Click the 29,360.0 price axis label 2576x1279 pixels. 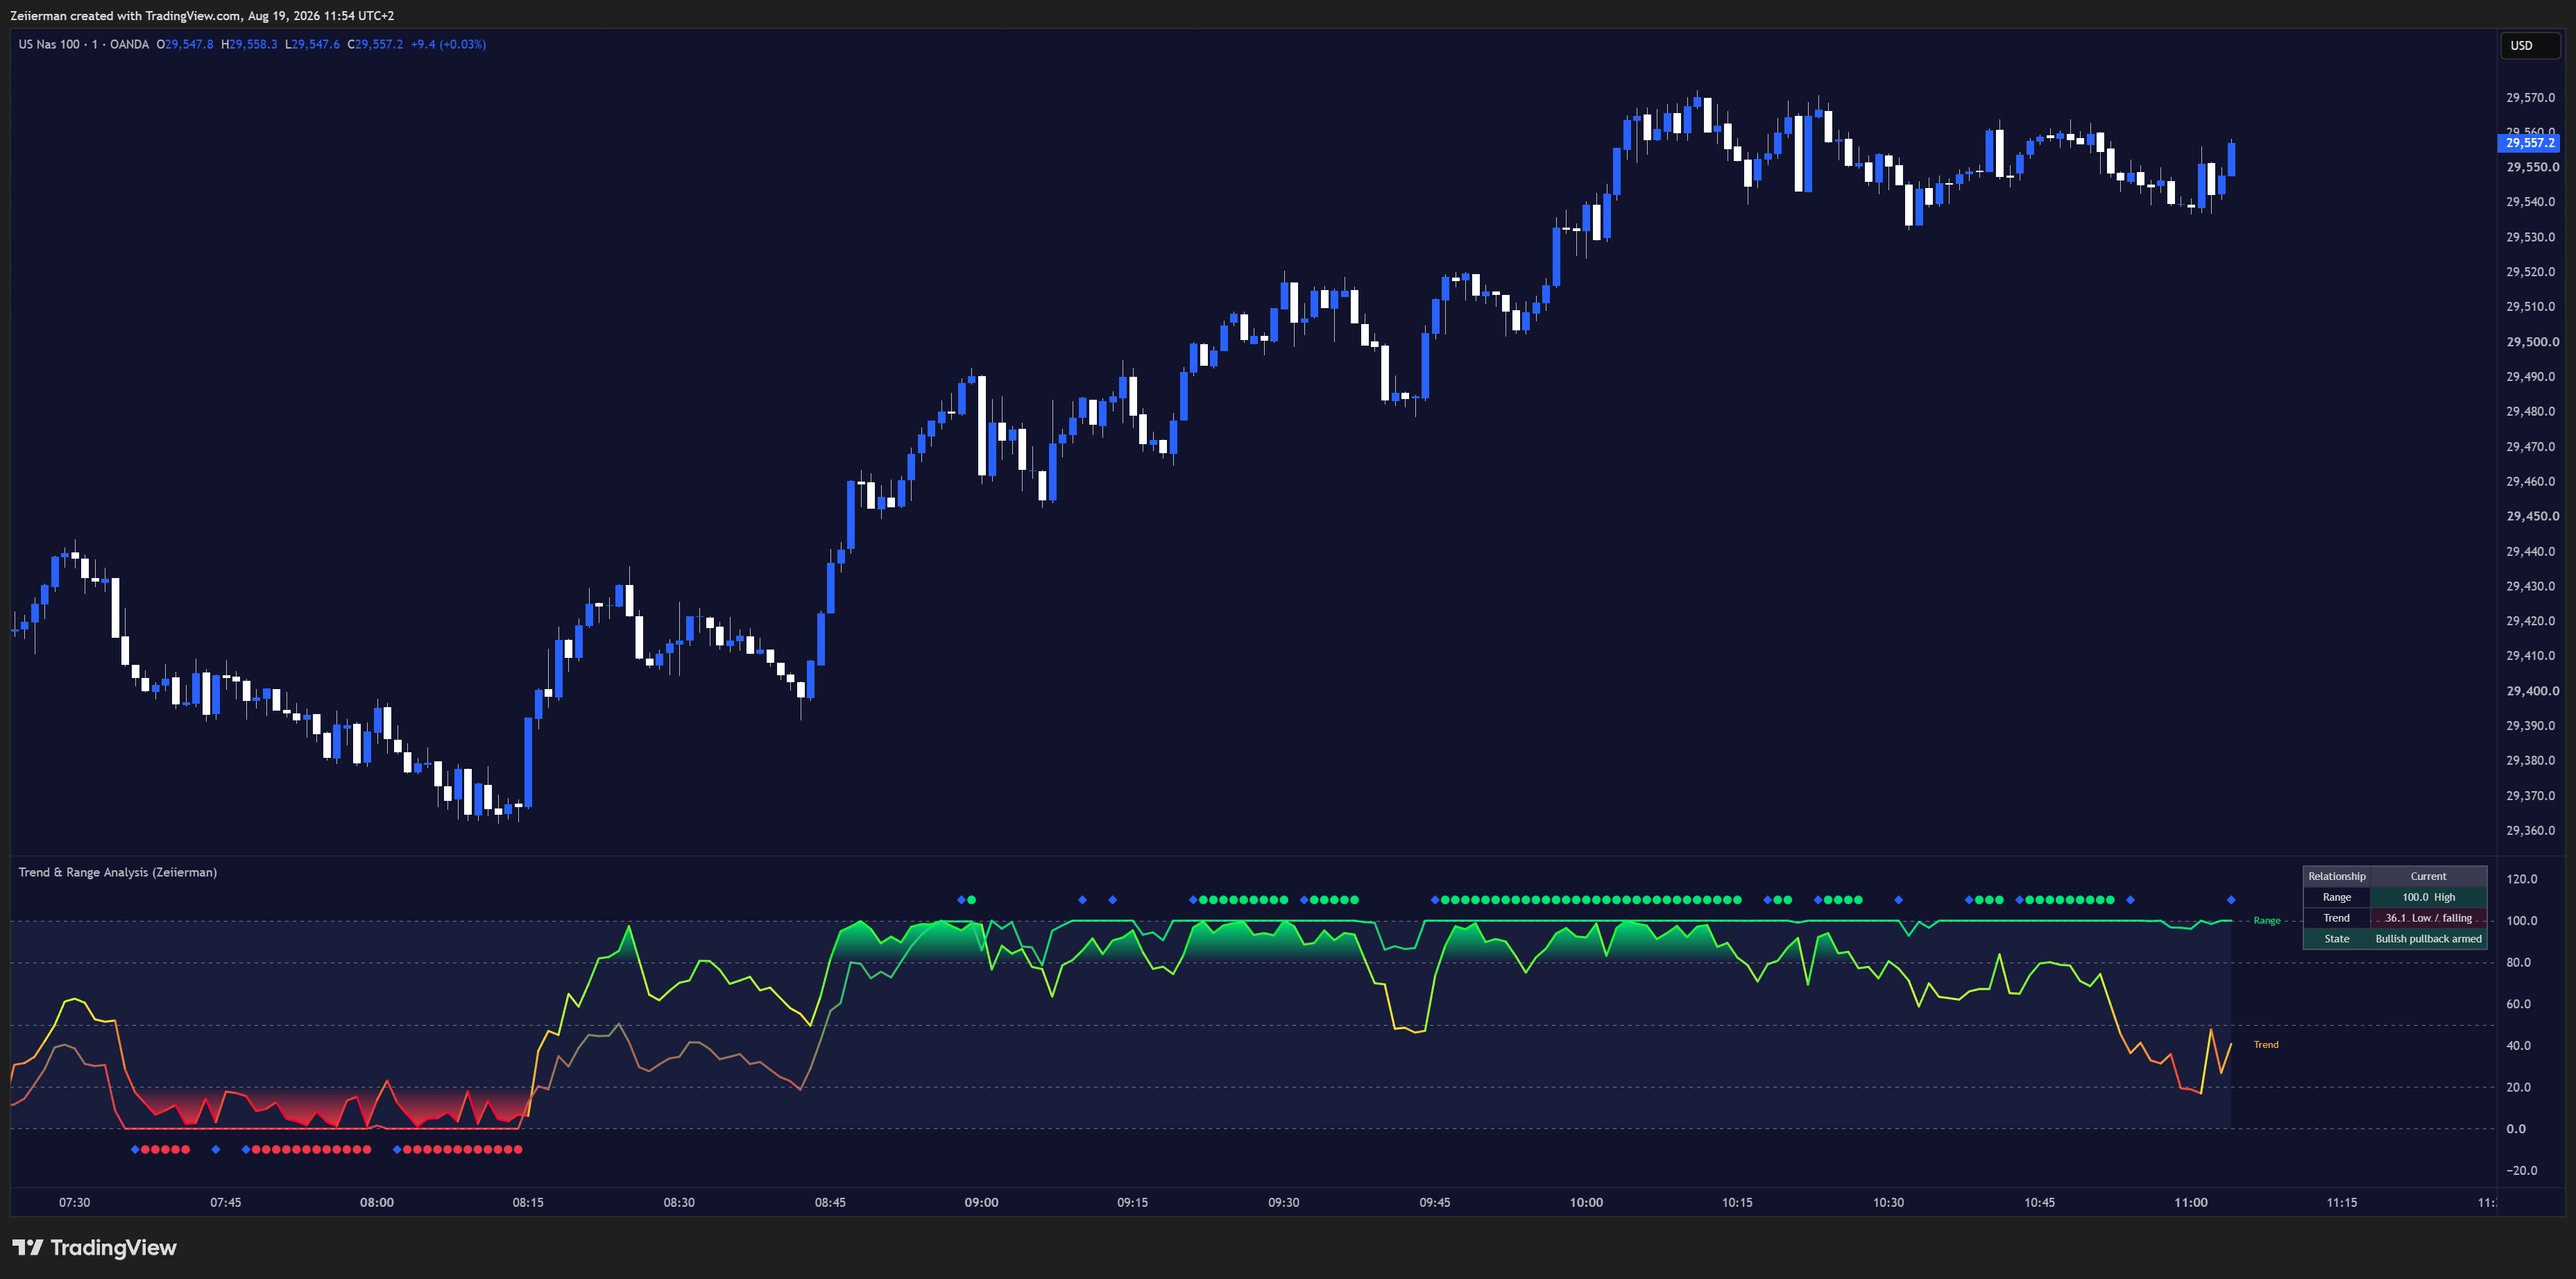tap(2530, 830)
